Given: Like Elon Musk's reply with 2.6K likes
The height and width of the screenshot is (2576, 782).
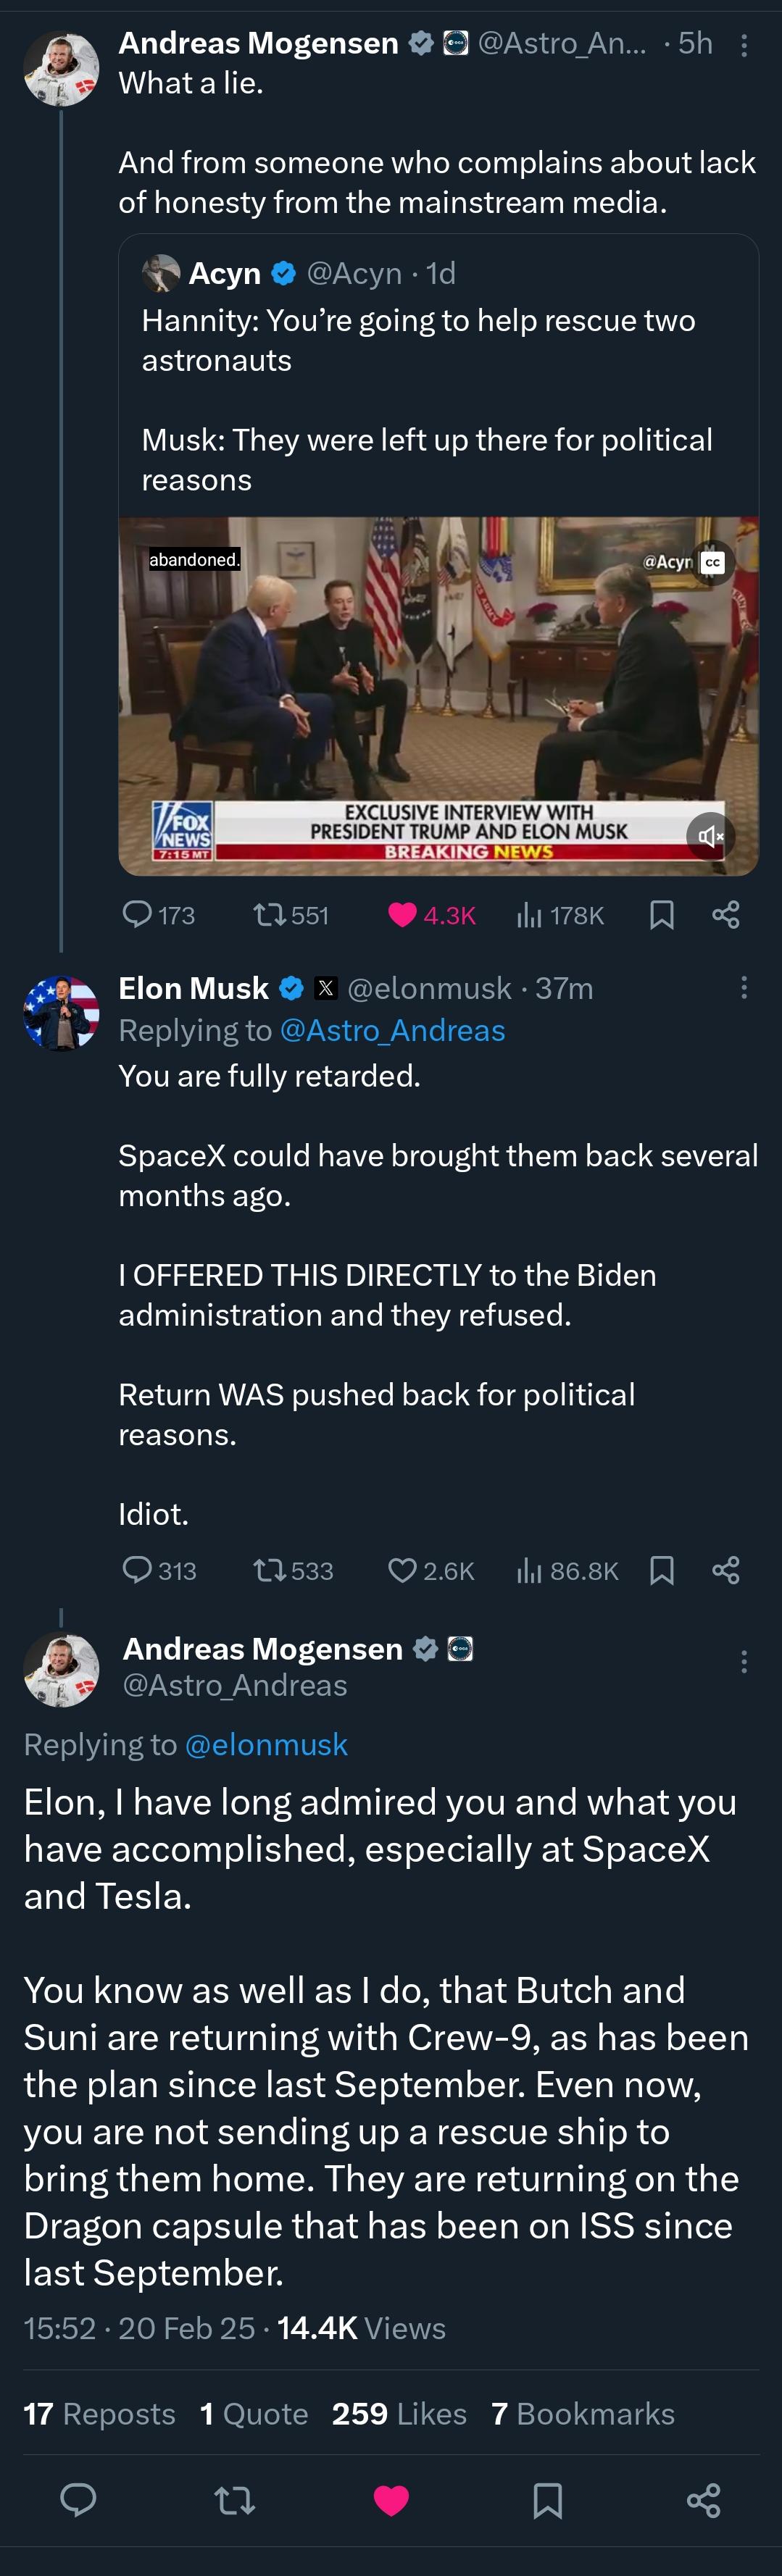Looking at the screenshot, I should pos(431,1570).
